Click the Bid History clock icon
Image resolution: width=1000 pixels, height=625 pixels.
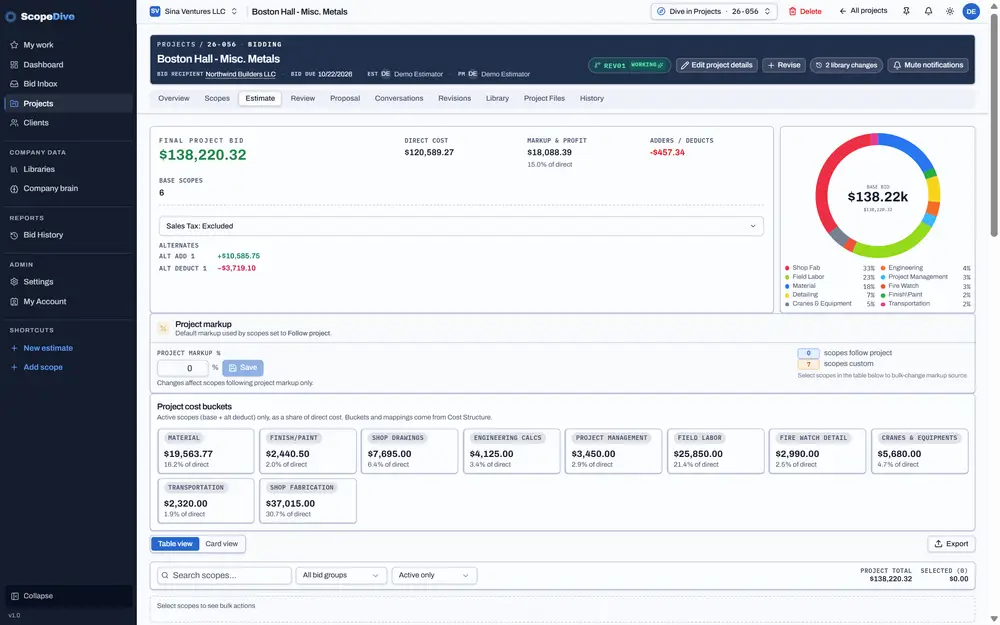pyautogui.click(x=14, y=235)
